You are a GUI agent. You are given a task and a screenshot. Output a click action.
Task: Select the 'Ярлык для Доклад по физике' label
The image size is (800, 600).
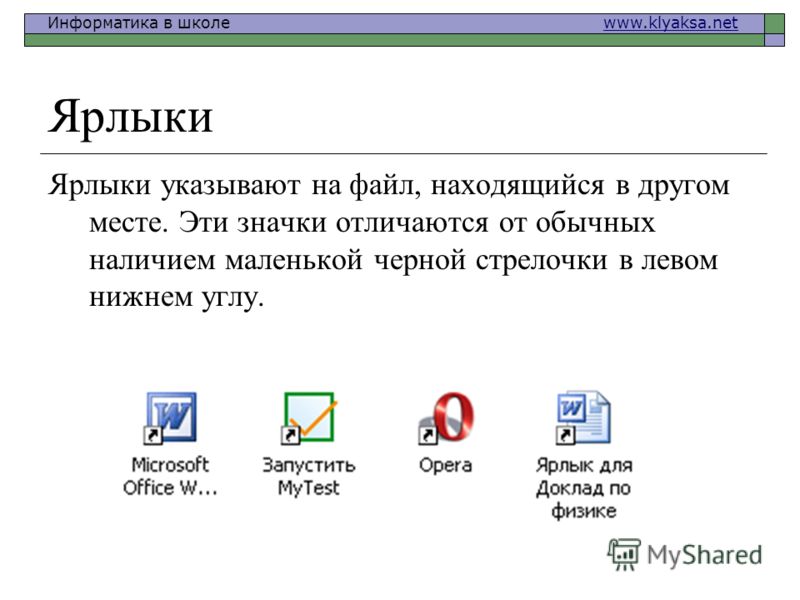point(584,488)
